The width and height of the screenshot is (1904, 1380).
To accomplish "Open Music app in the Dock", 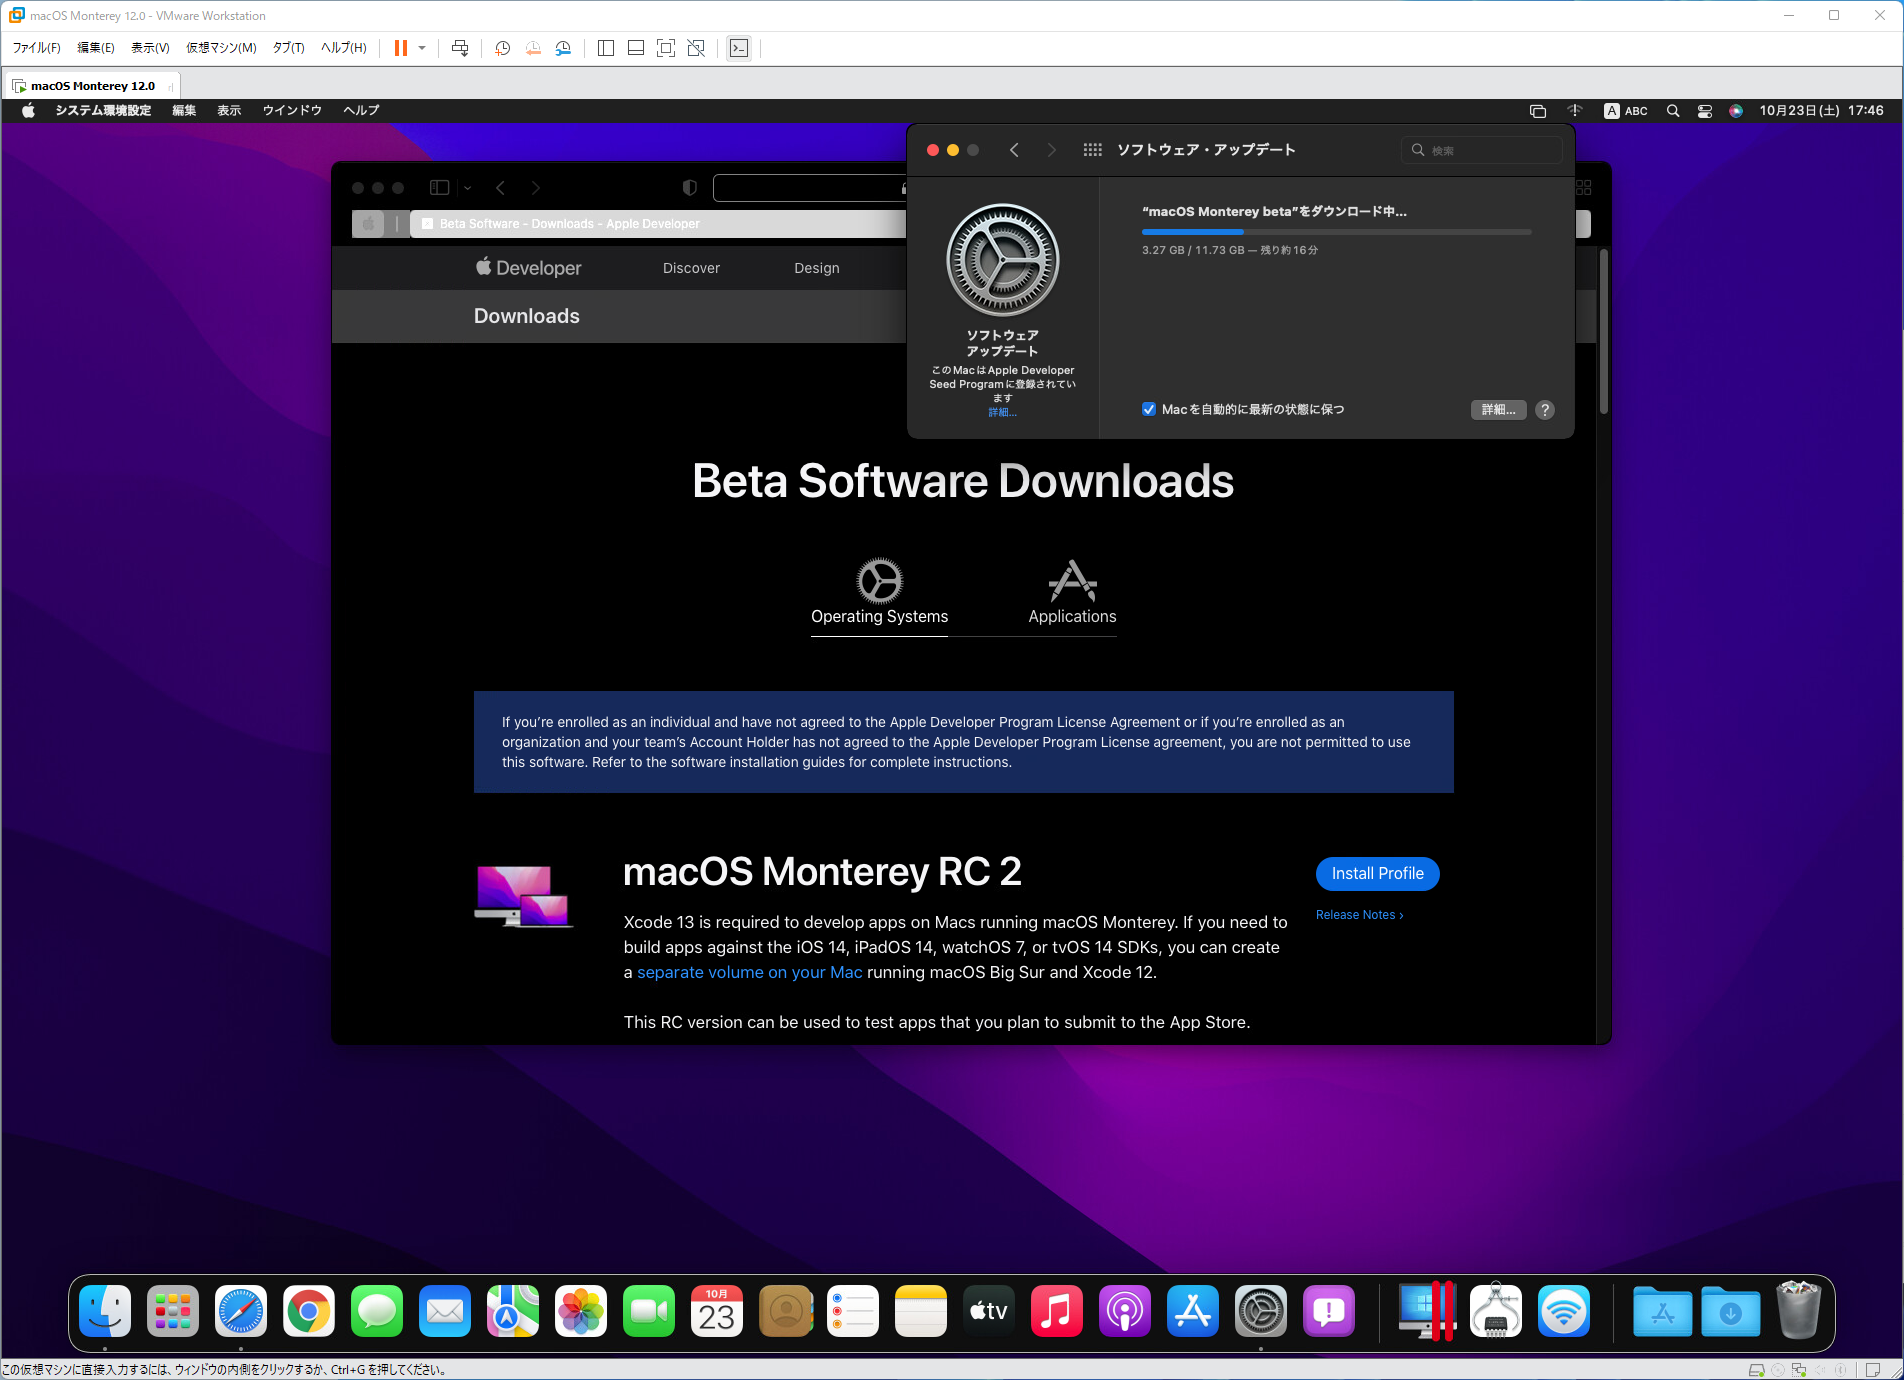I will tap(1057, 1311).
